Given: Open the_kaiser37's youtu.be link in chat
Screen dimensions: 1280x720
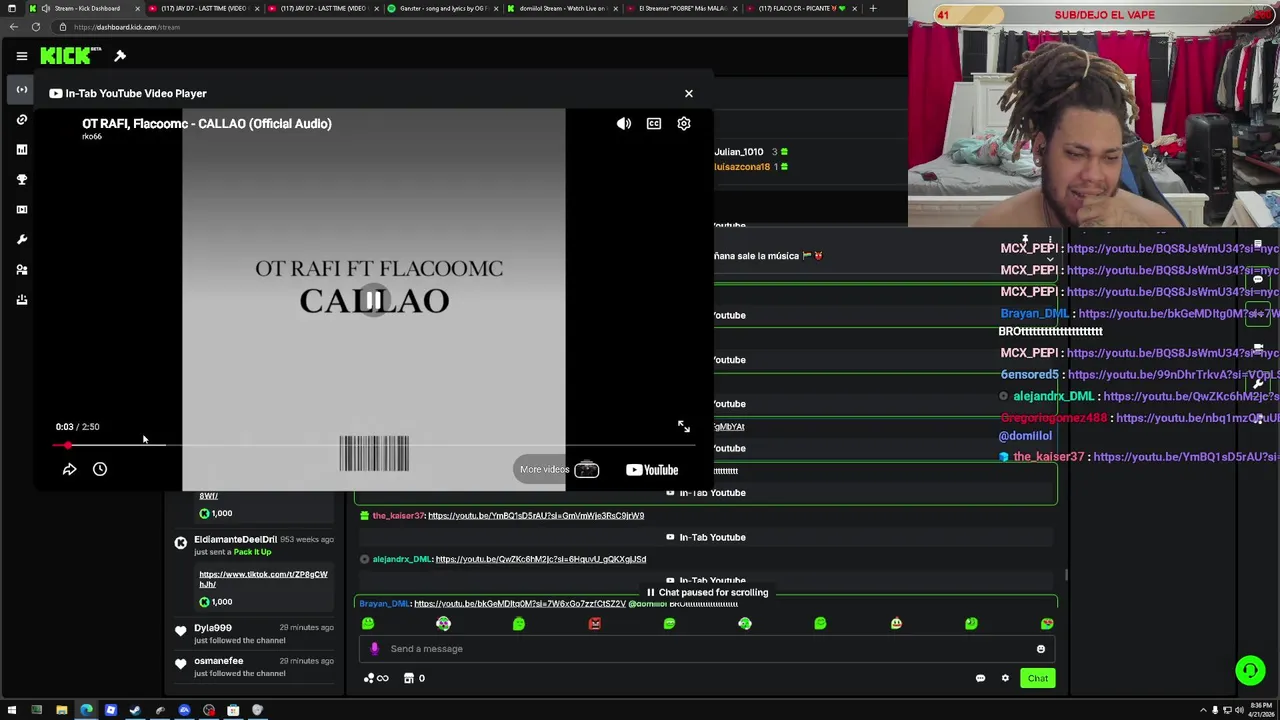Looking at the screenshot, I should tap(536, 516).
